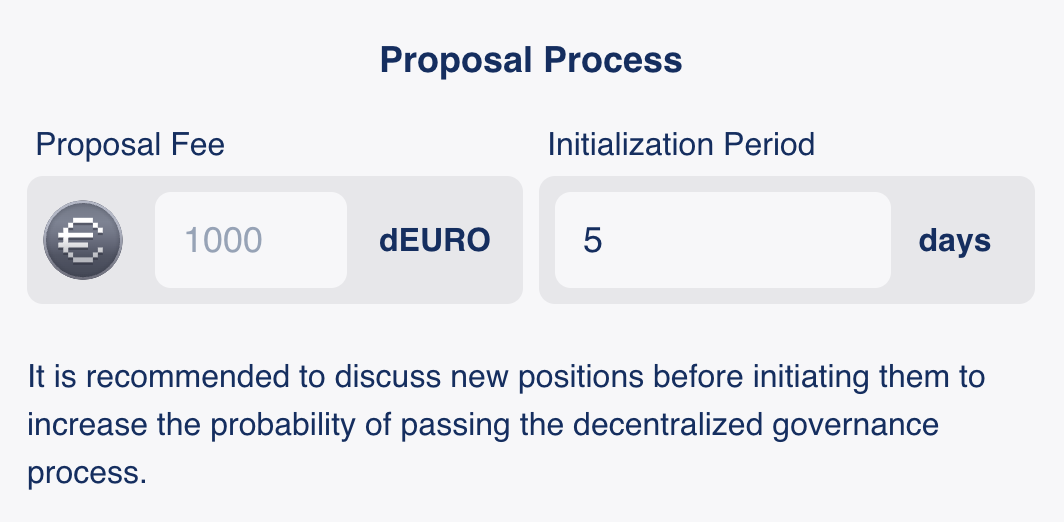Image resolution: width=1064 pixels, height=522 pixels.
Task: Focus the Proposal Fee input field
Action: pyautogui.click(x=251, y=240)
